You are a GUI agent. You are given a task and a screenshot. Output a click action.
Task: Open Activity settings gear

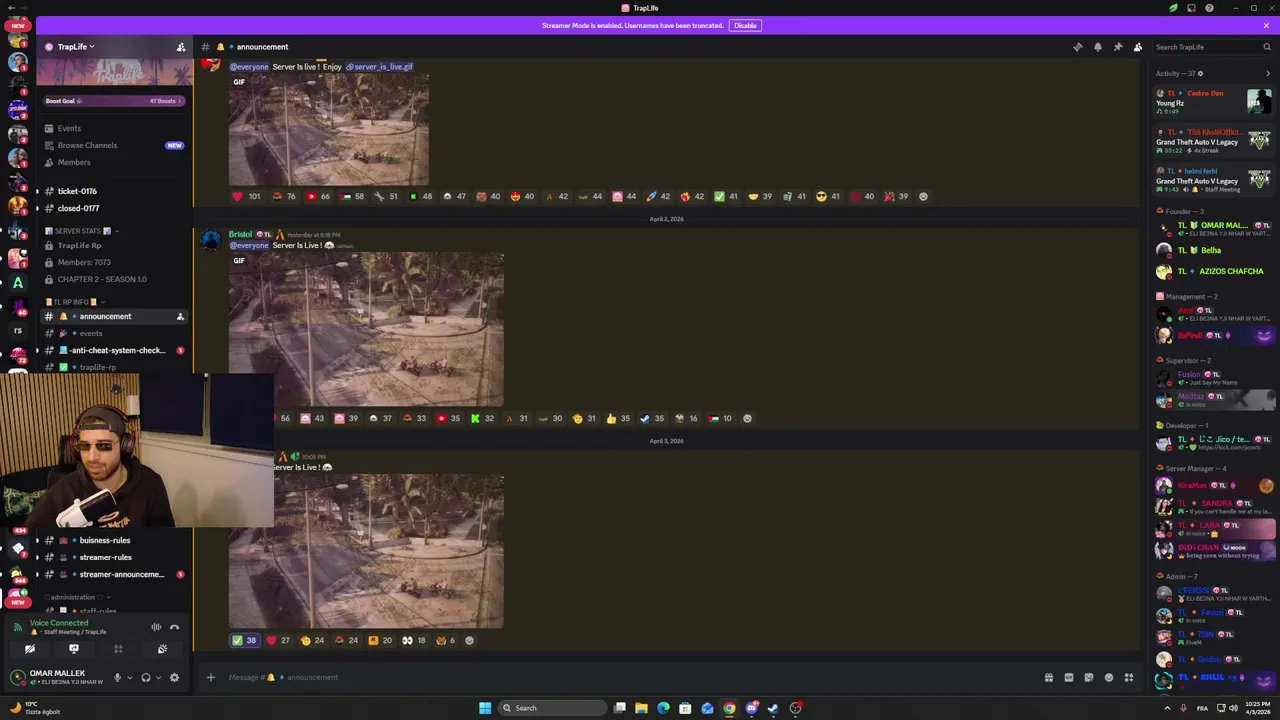click(1201, 73)
